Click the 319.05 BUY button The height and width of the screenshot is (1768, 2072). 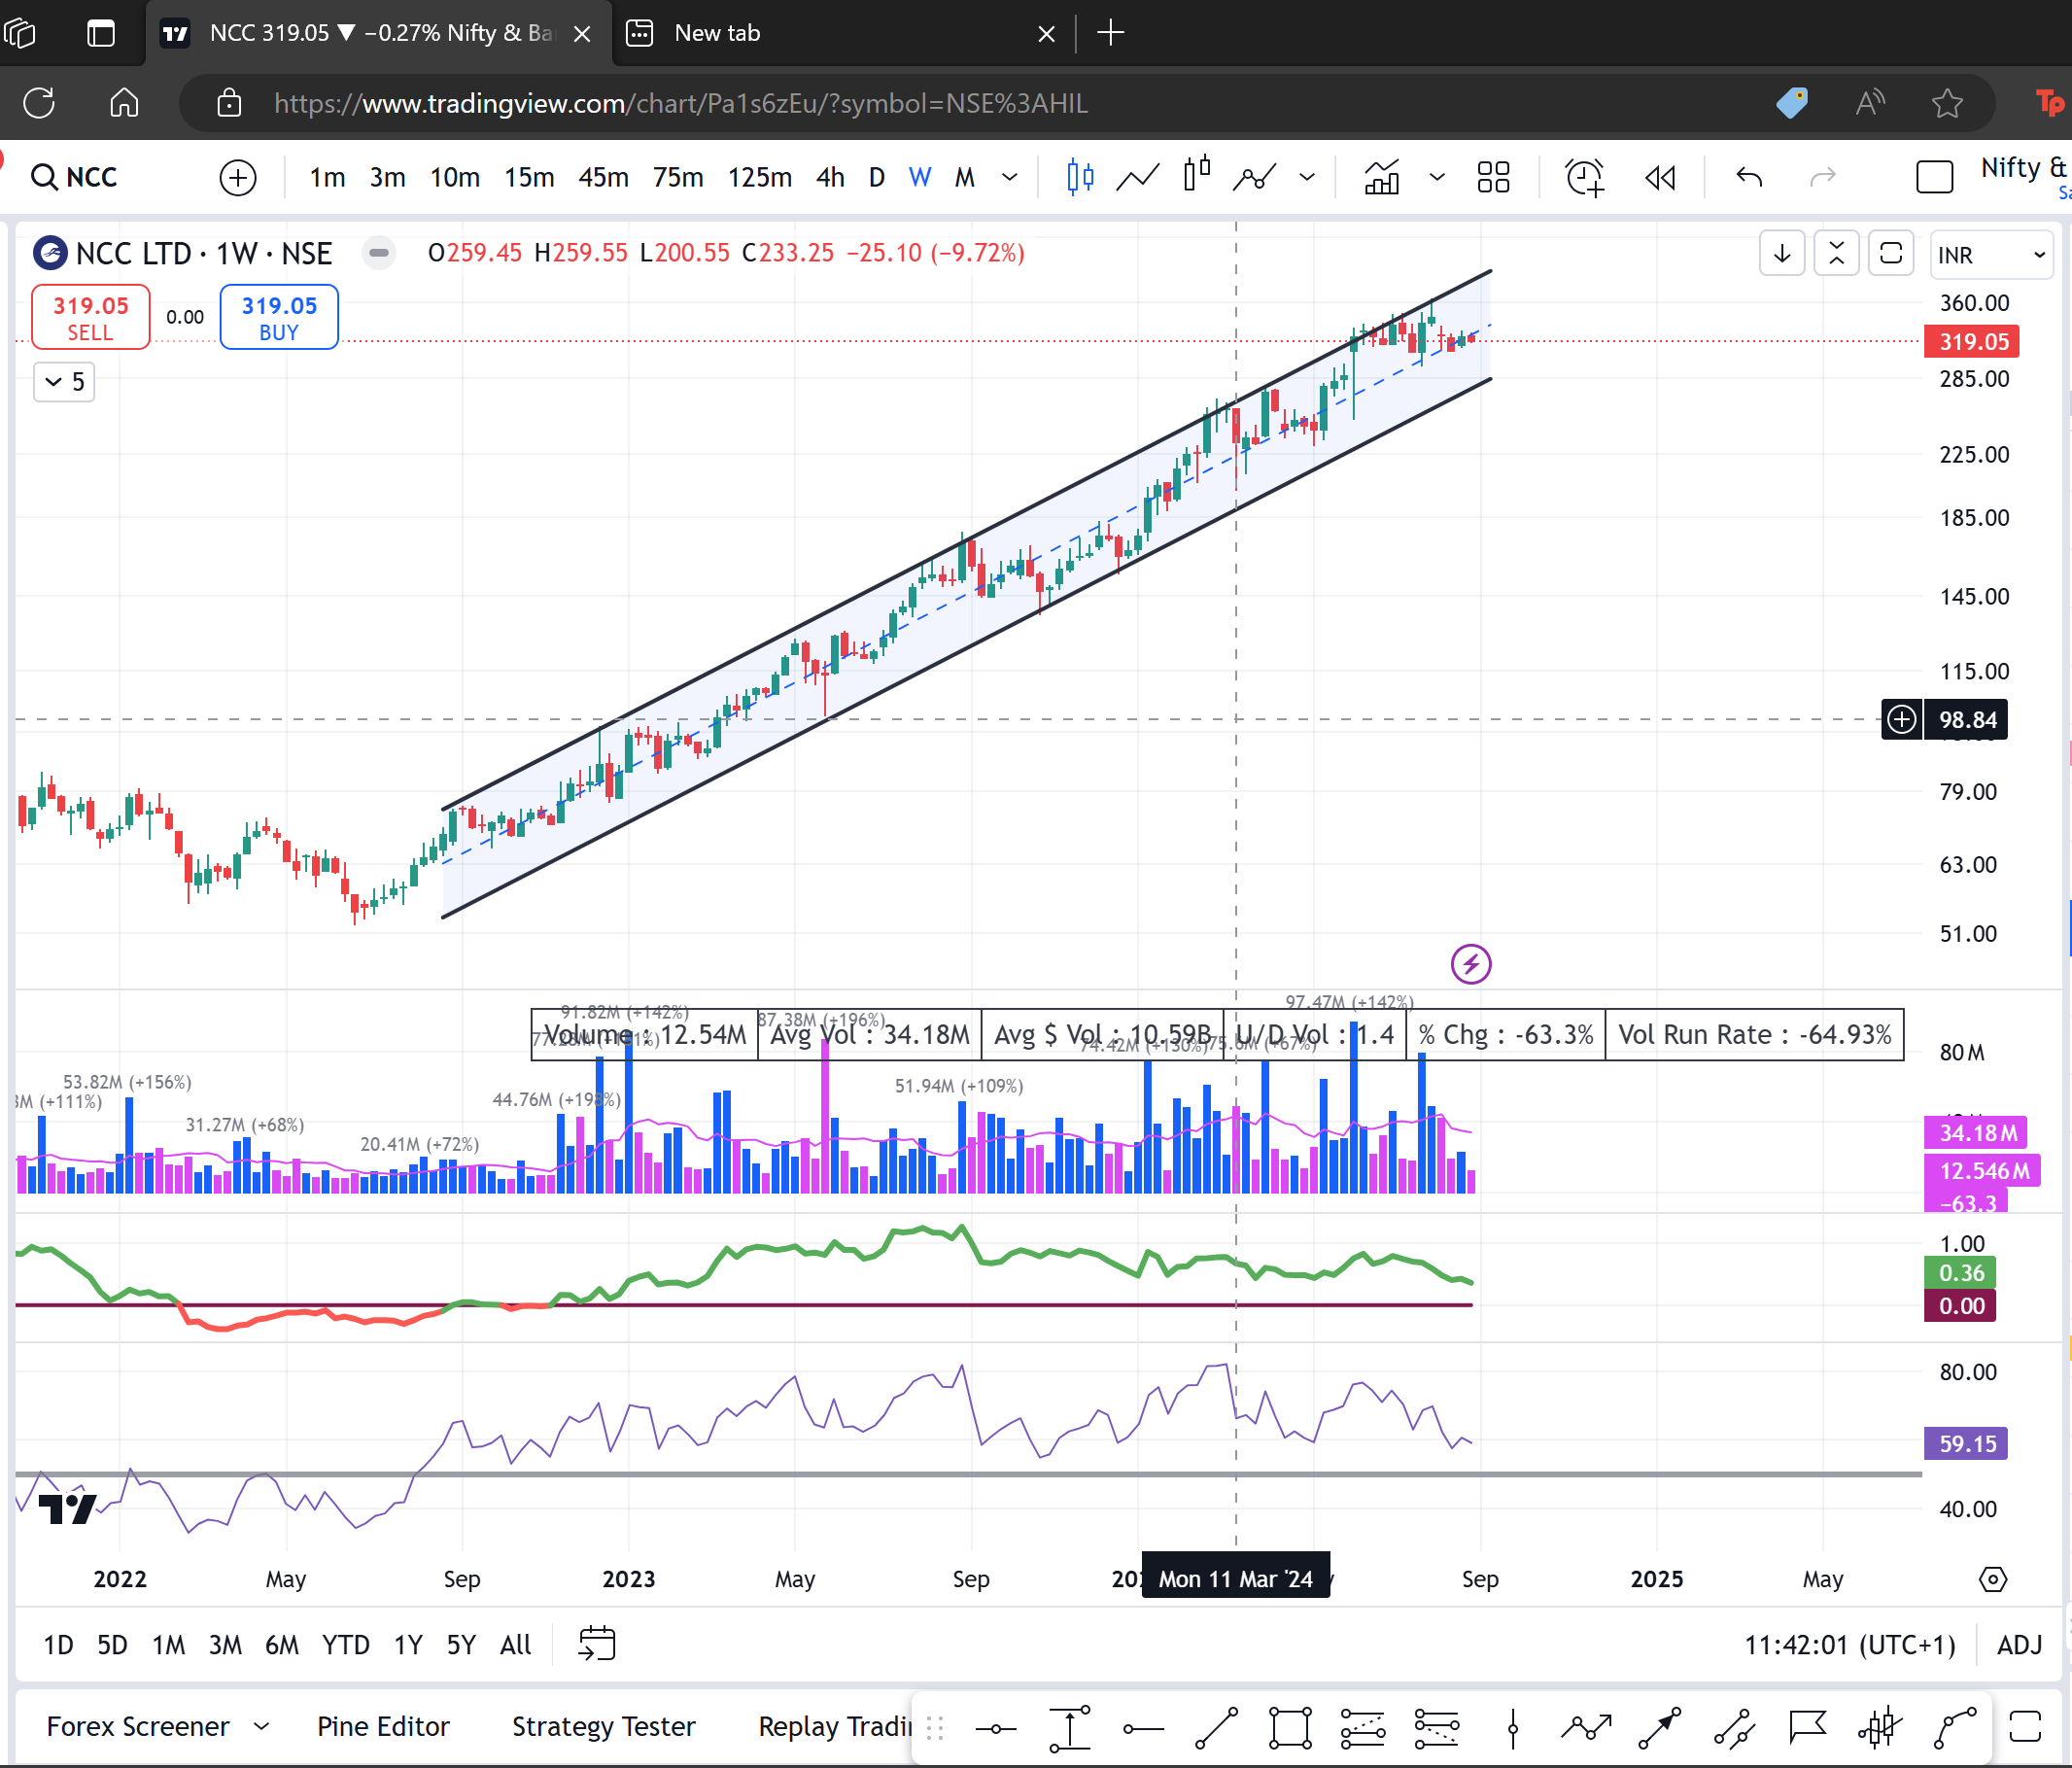279,317
